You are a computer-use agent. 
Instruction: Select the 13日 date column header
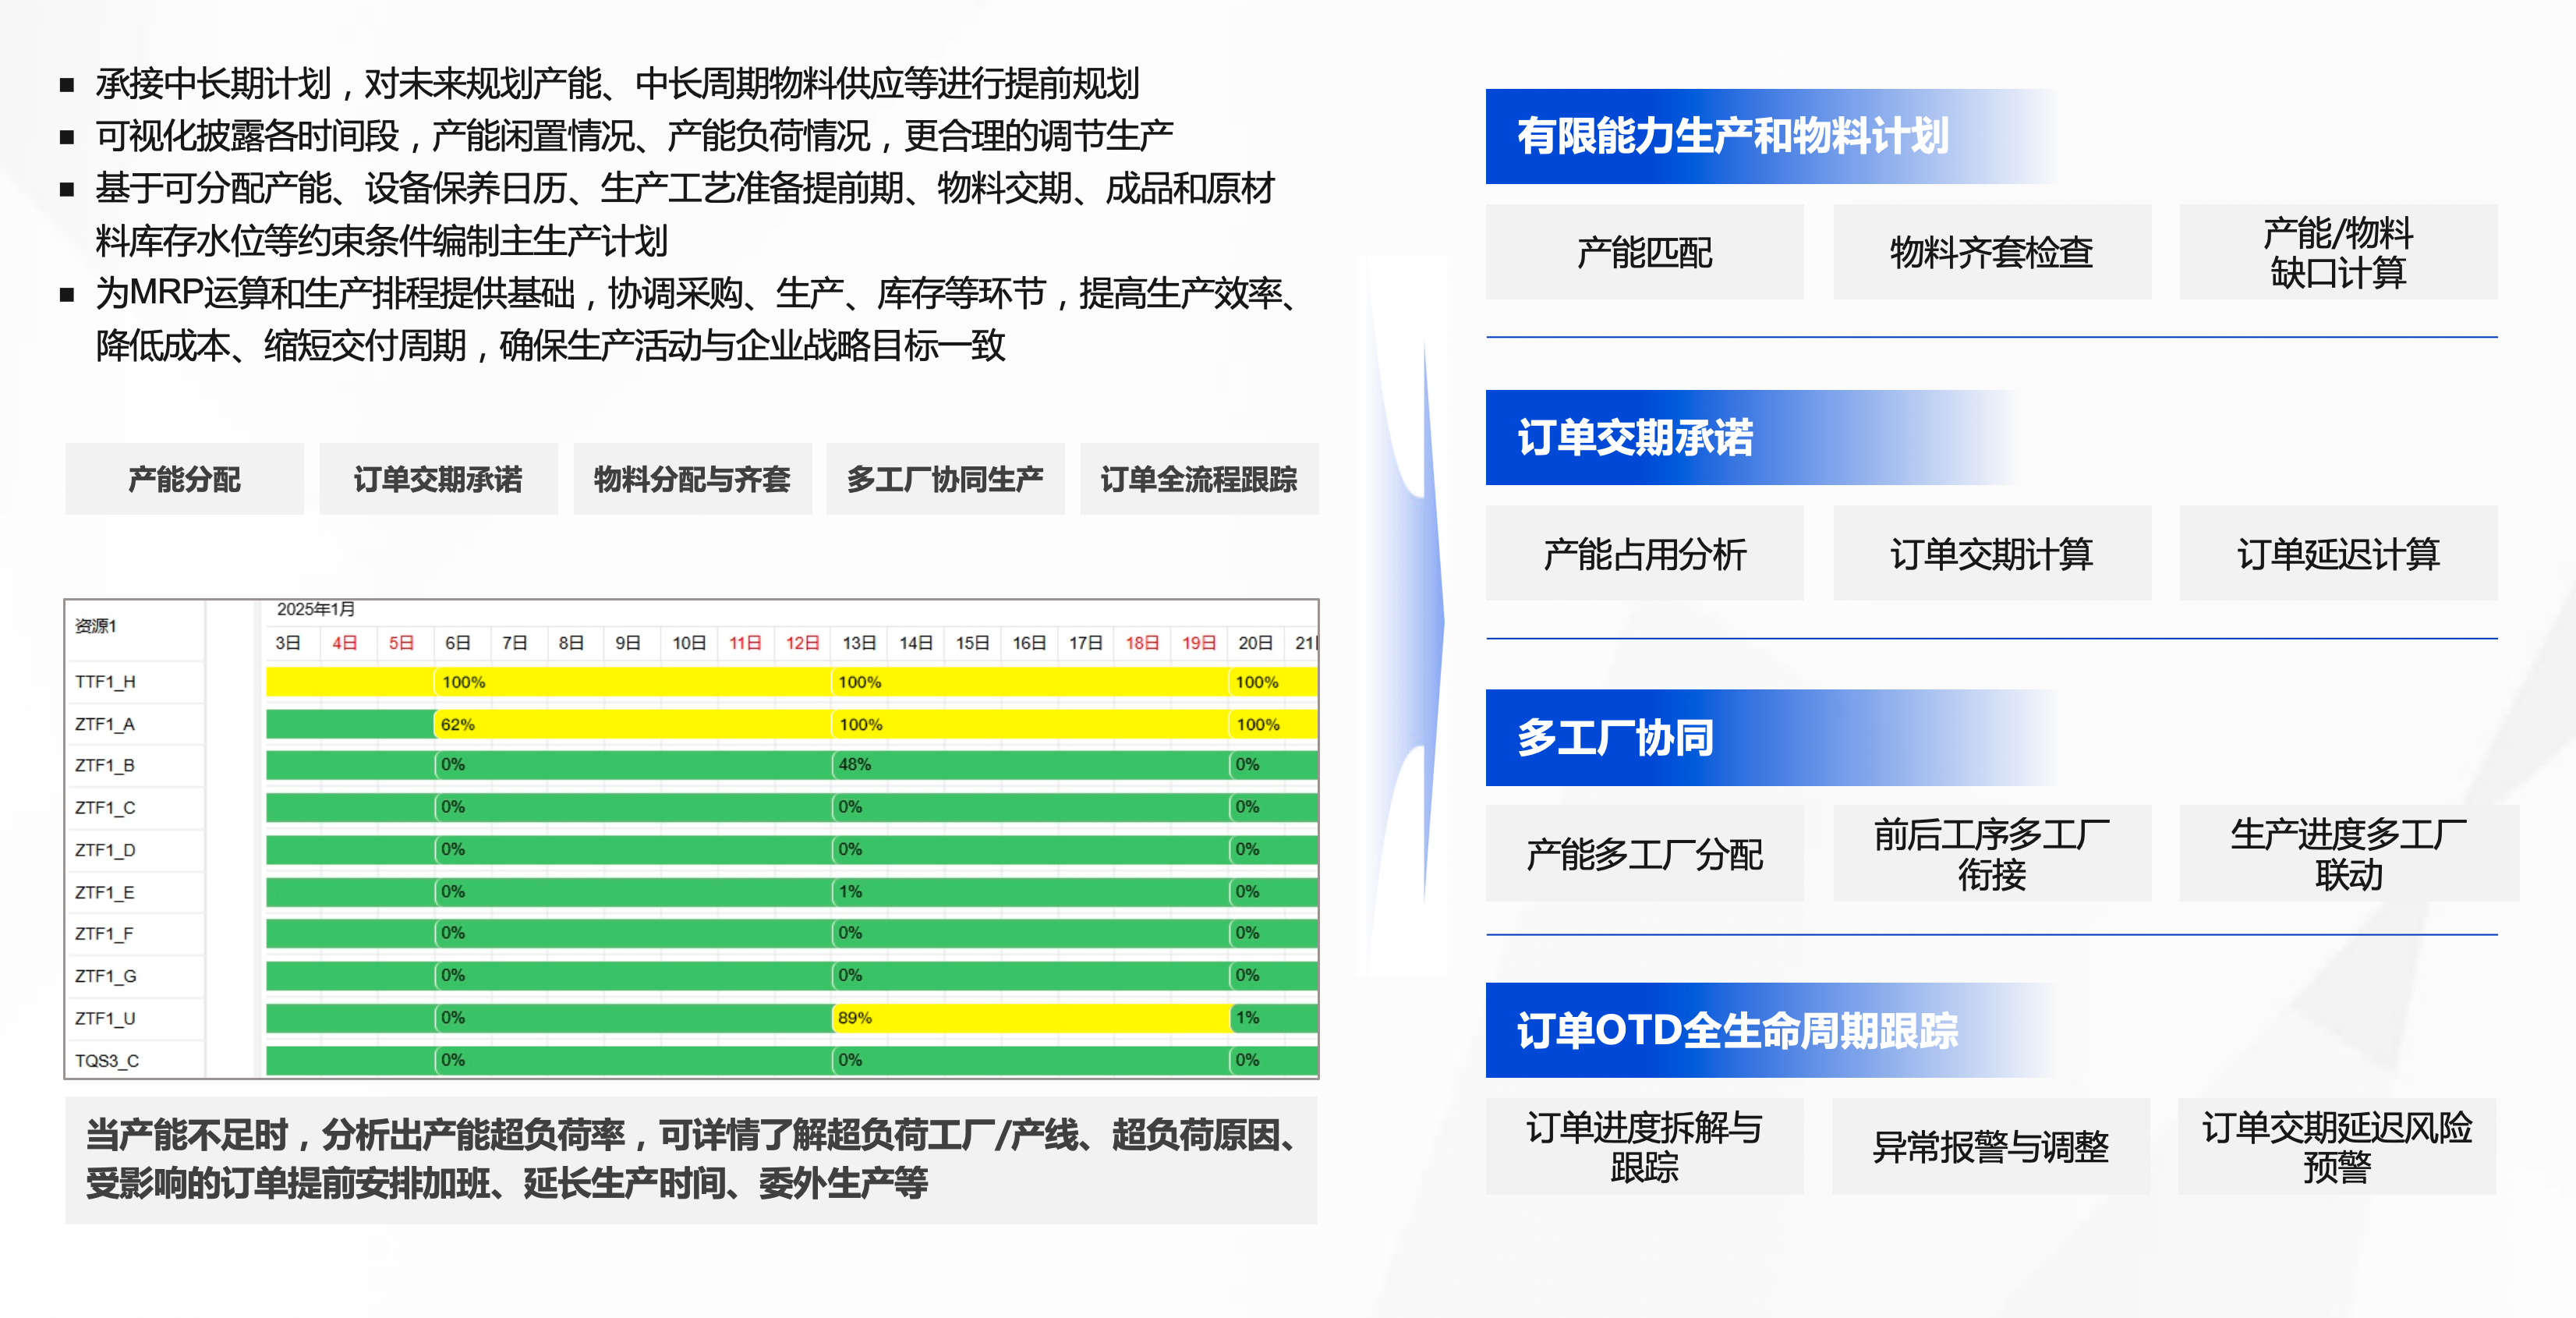pos(858,643)
